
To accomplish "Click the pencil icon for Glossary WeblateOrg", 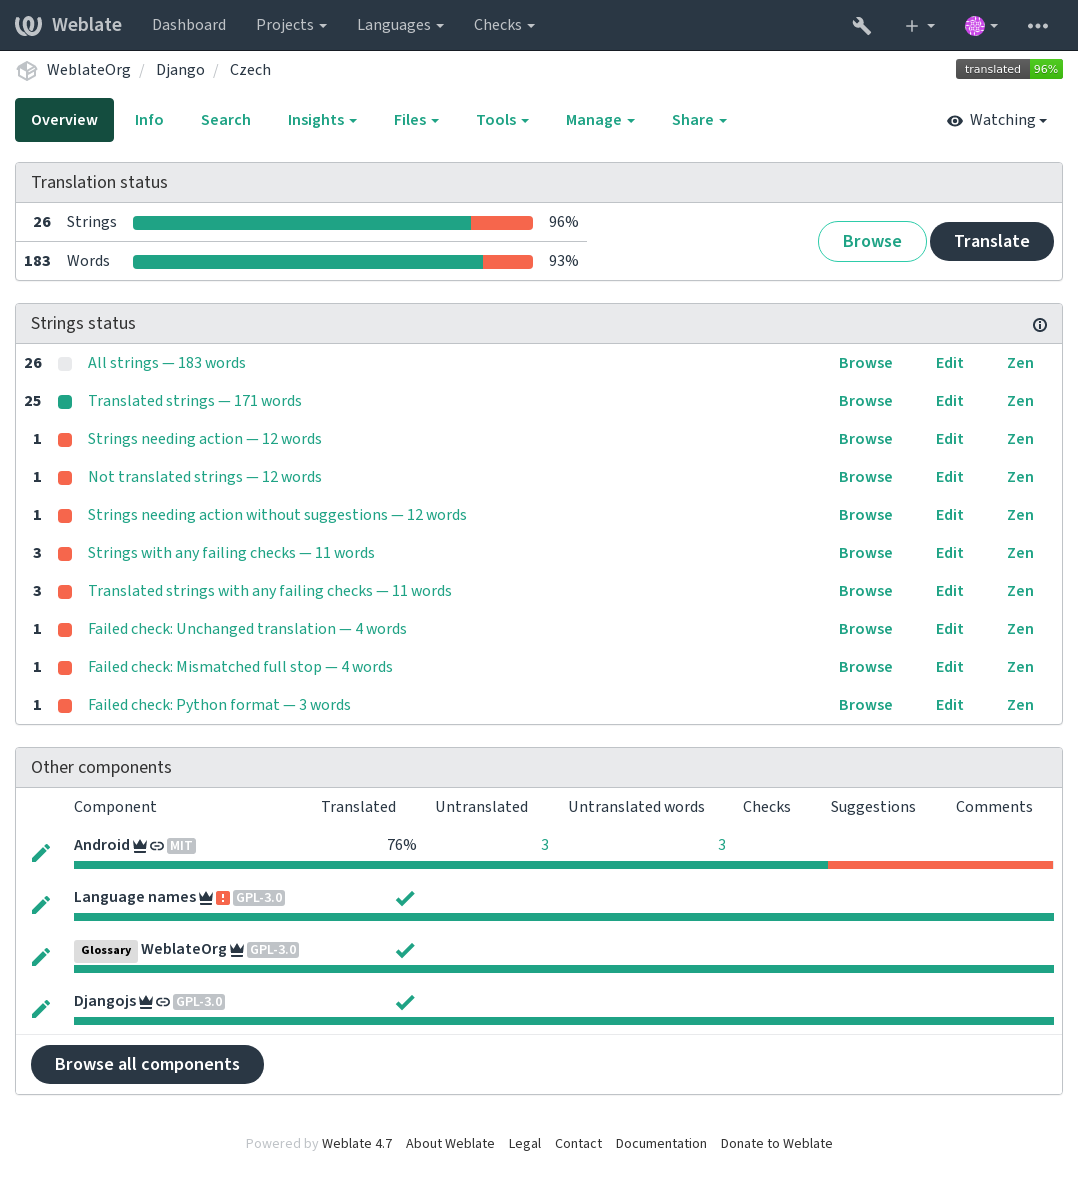I will click(41, 957).
